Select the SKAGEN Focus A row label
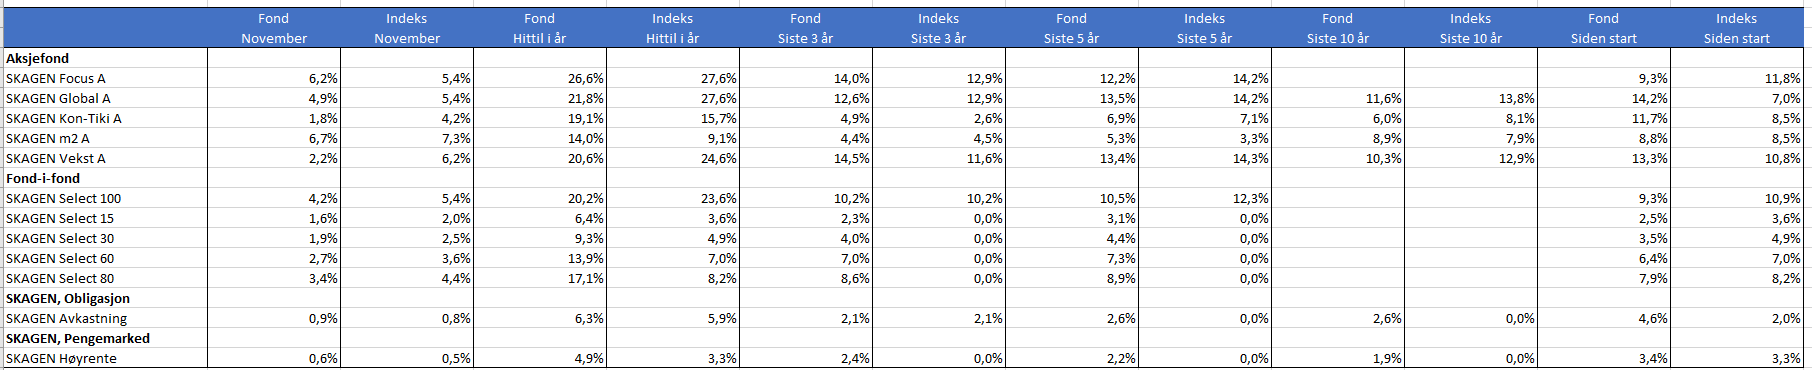 point(56,78)
